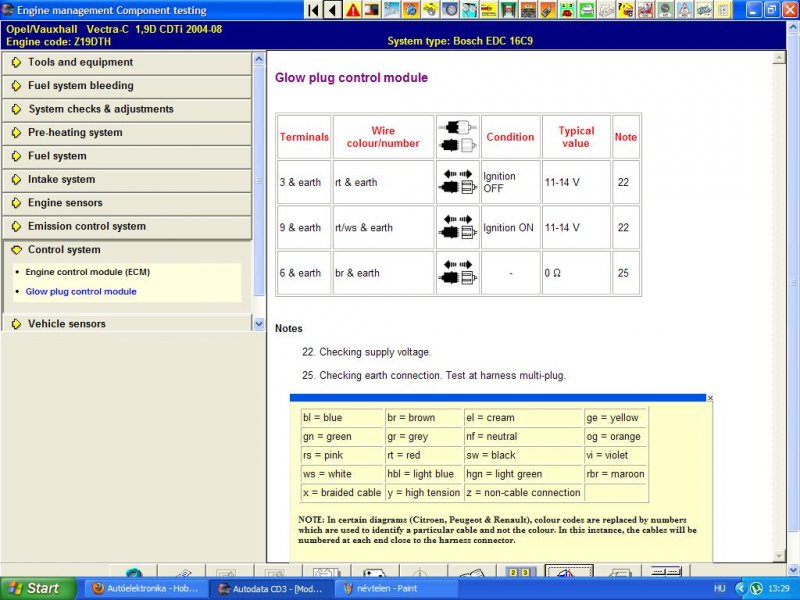
Task: Click the two-people toolbar icon
Action: pyautogui.click(x=469, y=10)
